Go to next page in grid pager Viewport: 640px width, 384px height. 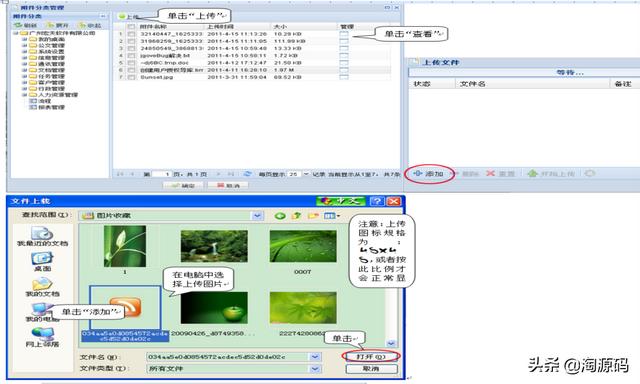pyautogui.click(x=218, y=174)
